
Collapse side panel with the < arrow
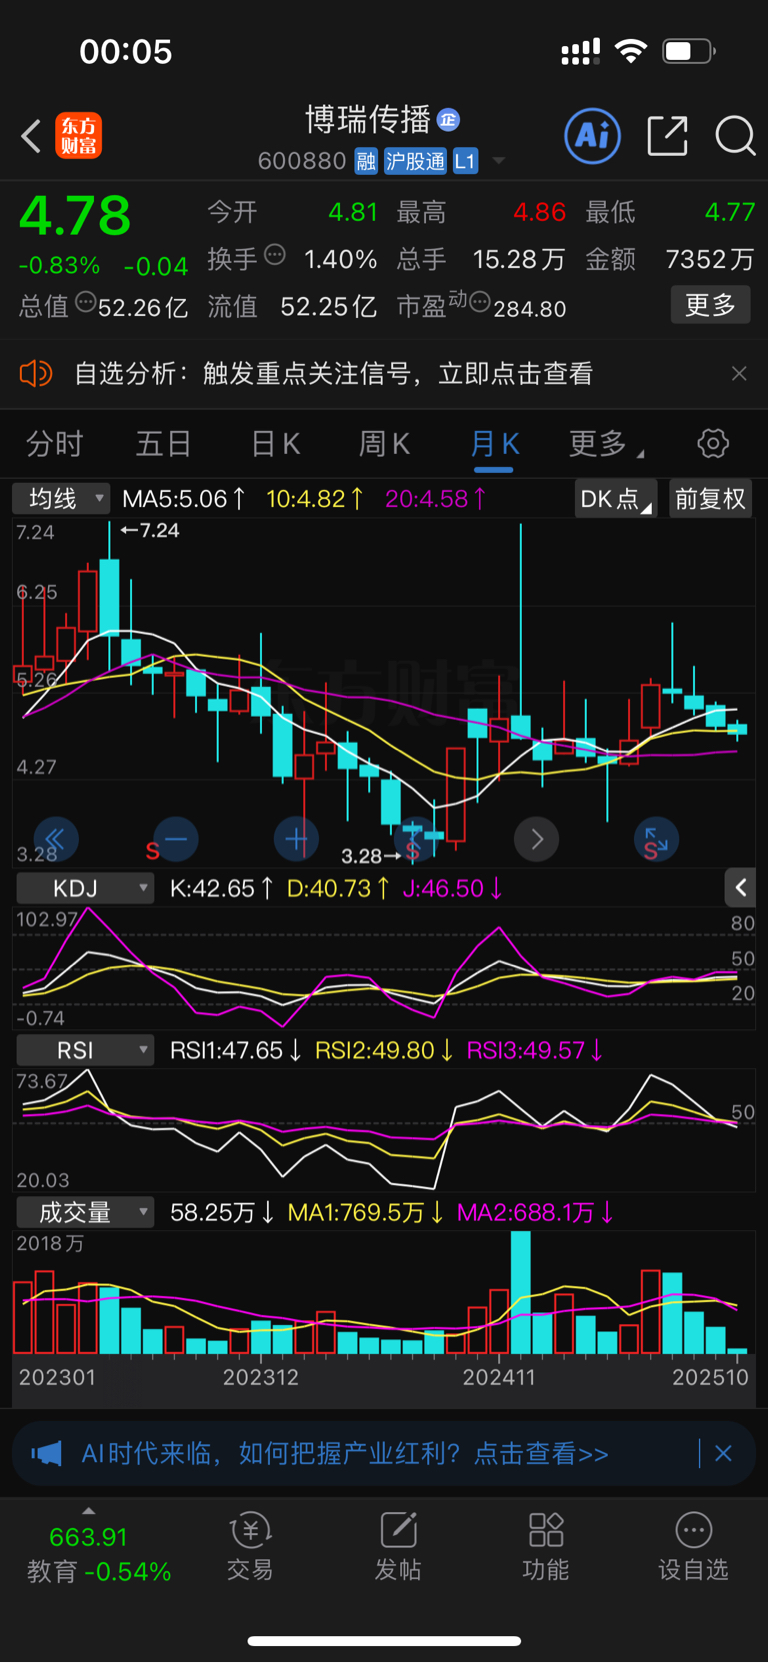coord(741,887)
